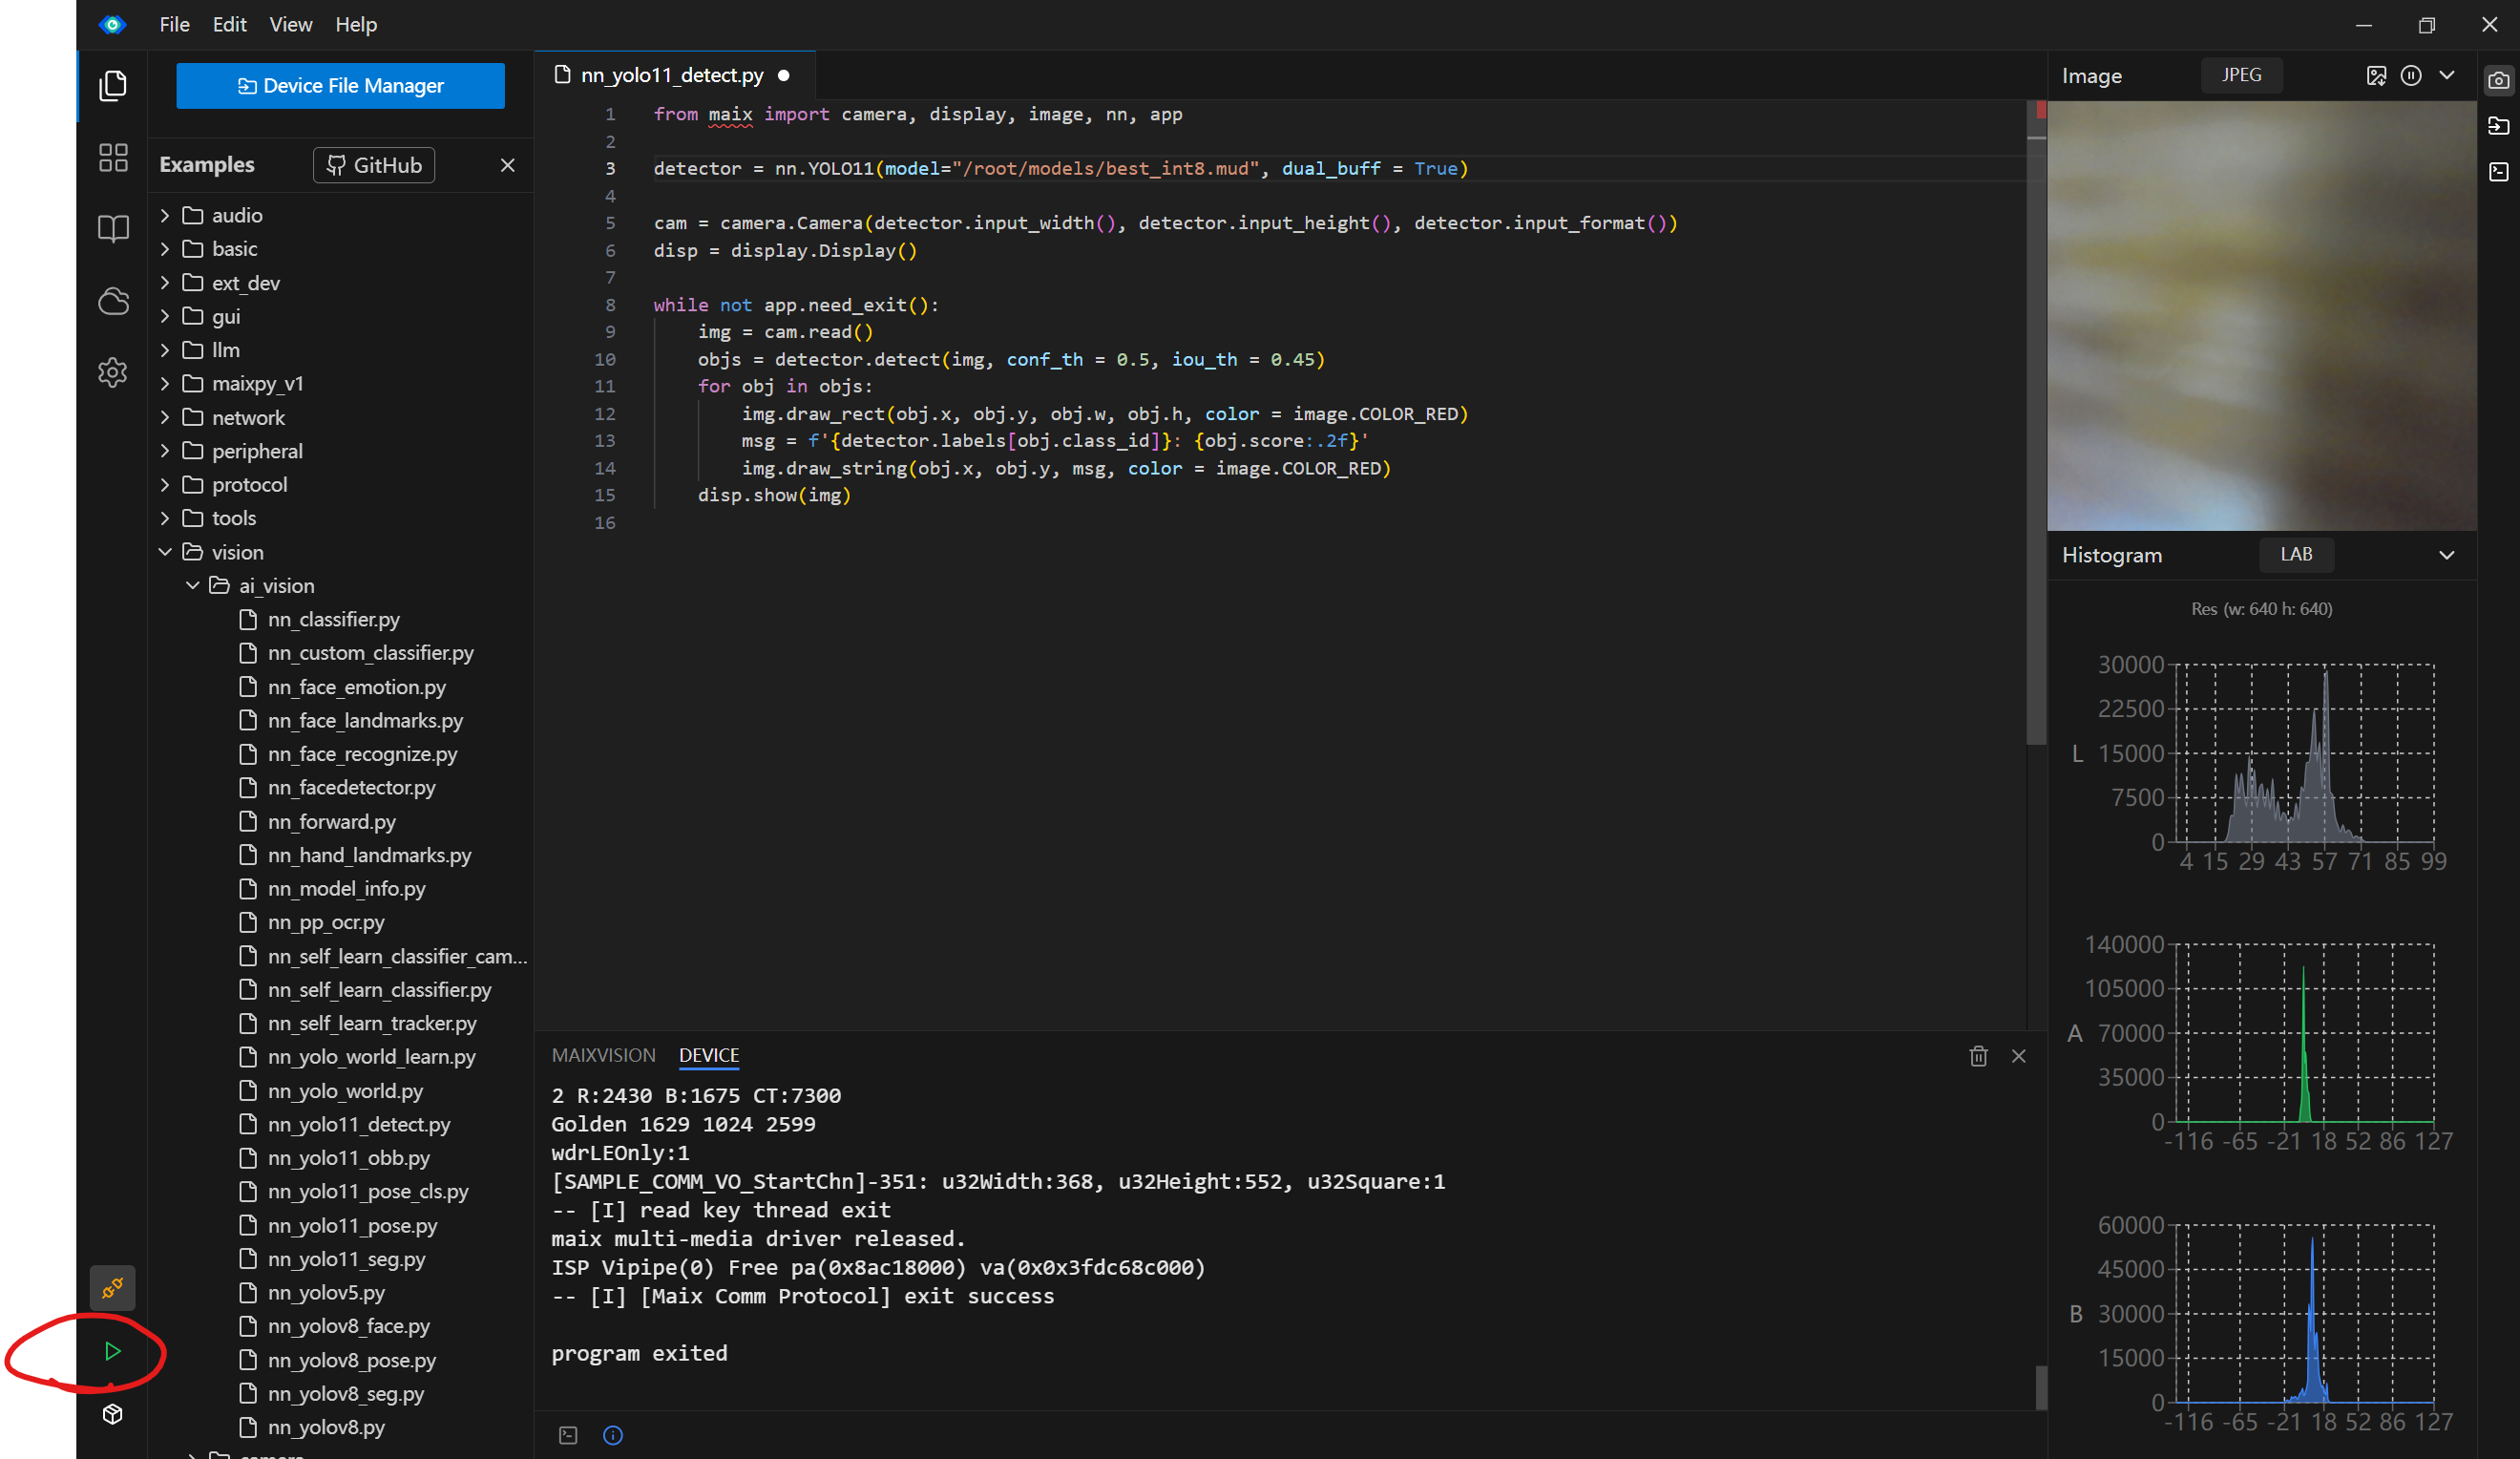
Task: Collapse the vision folder
Action: click(166, 552)
